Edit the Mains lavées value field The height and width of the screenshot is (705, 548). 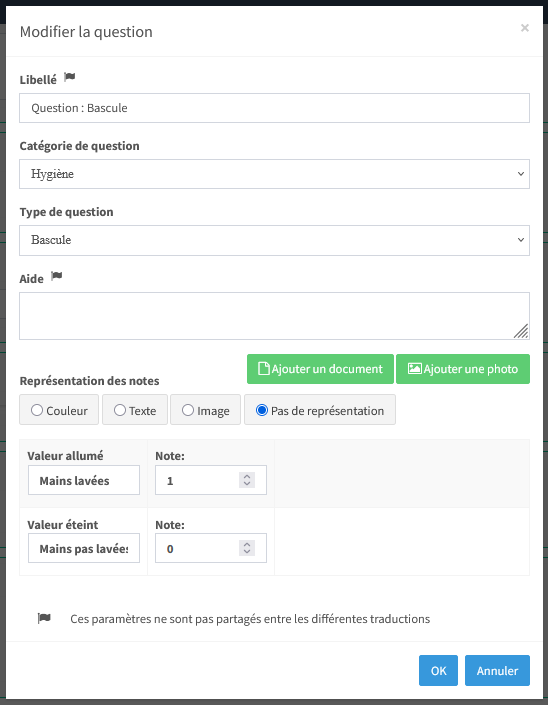[84, 480]
